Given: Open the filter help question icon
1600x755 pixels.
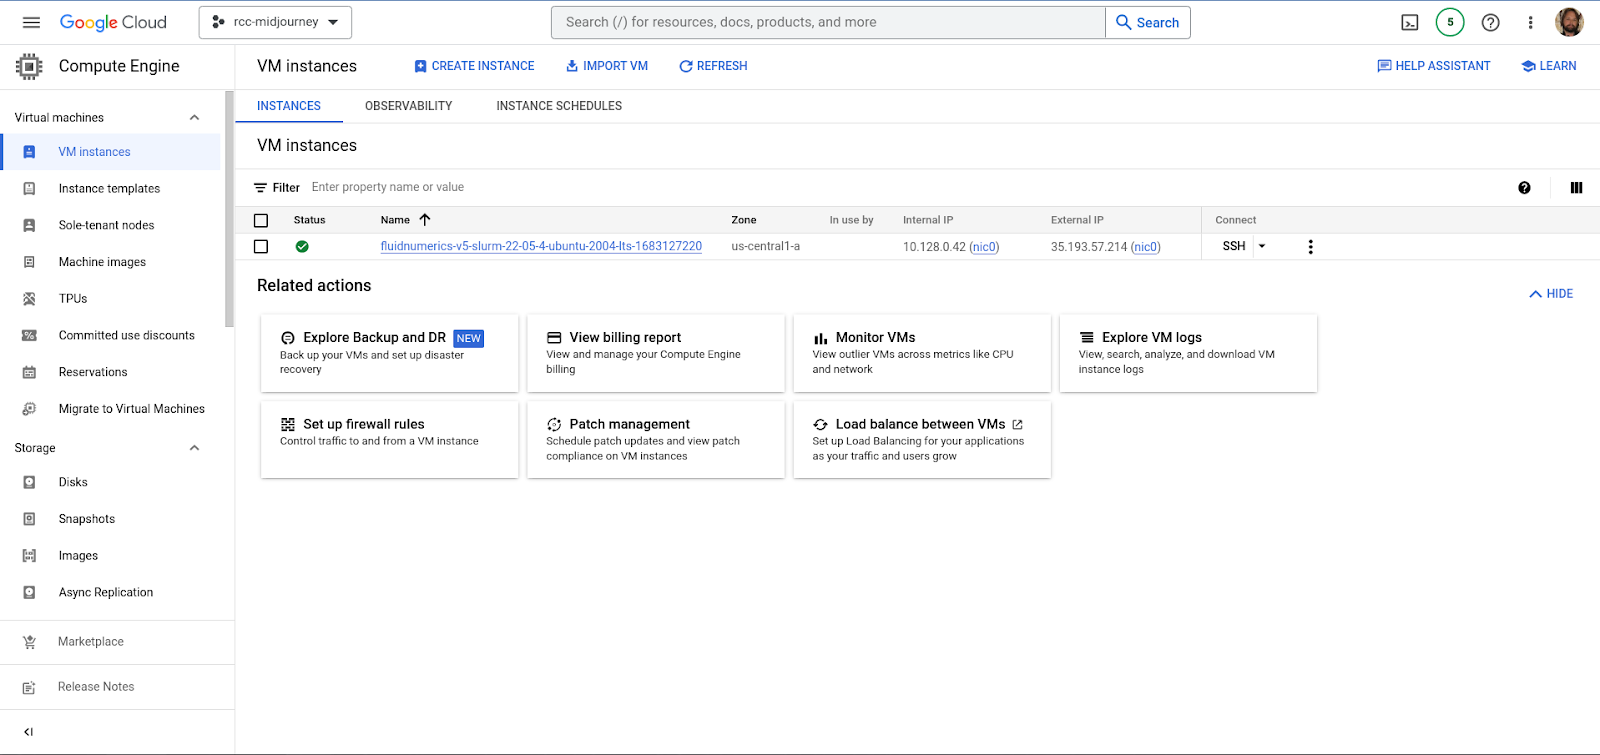Looking at the screenshot, I should (x=1524, y=187).
